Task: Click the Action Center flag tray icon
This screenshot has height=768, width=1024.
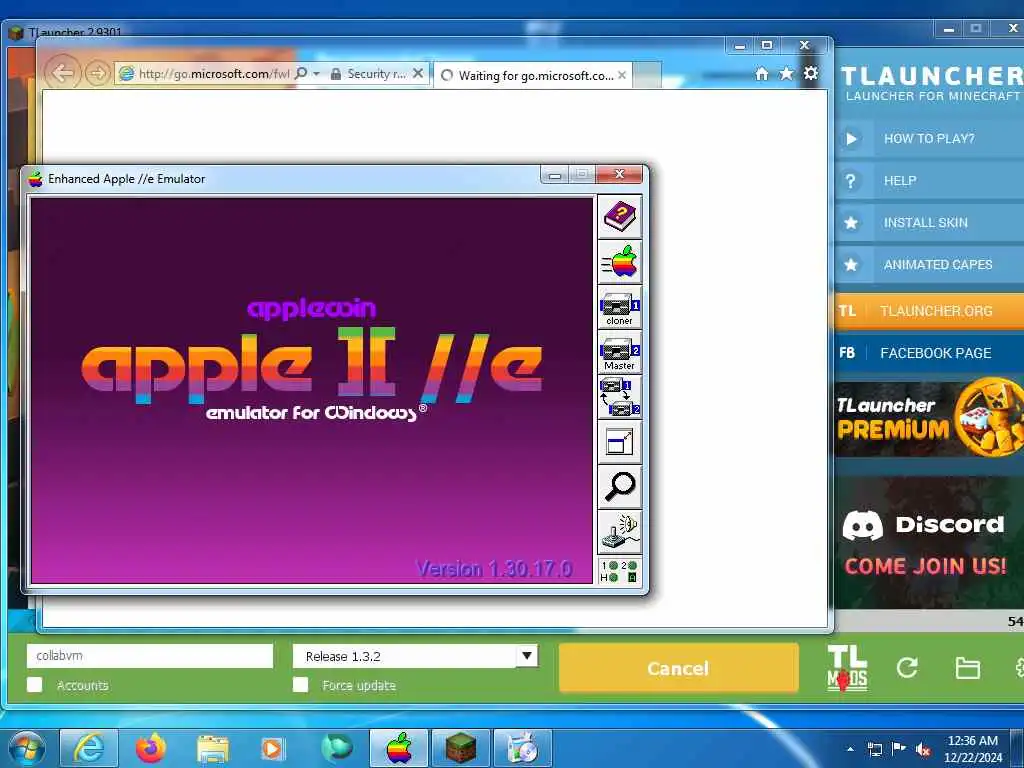Action: pos(899,749)
